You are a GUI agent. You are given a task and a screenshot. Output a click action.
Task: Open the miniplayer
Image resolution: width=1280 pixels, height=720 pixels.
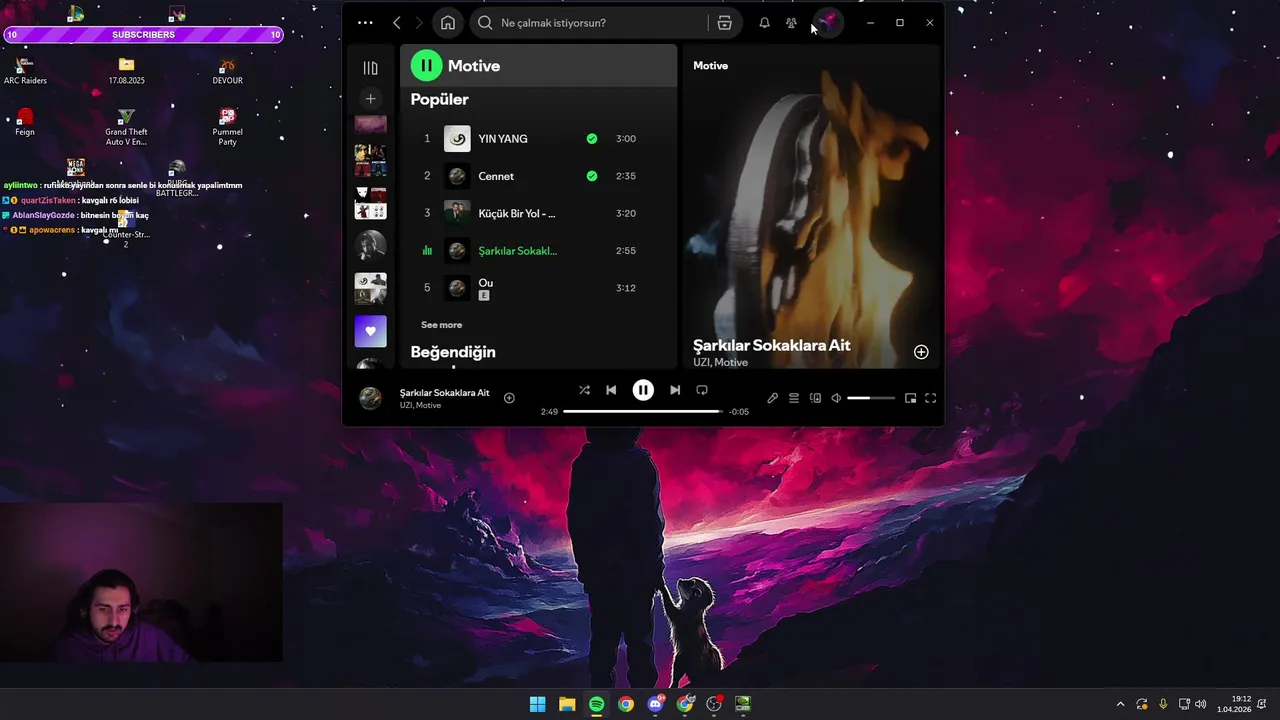pyautogui.click(x=910, y=398)
